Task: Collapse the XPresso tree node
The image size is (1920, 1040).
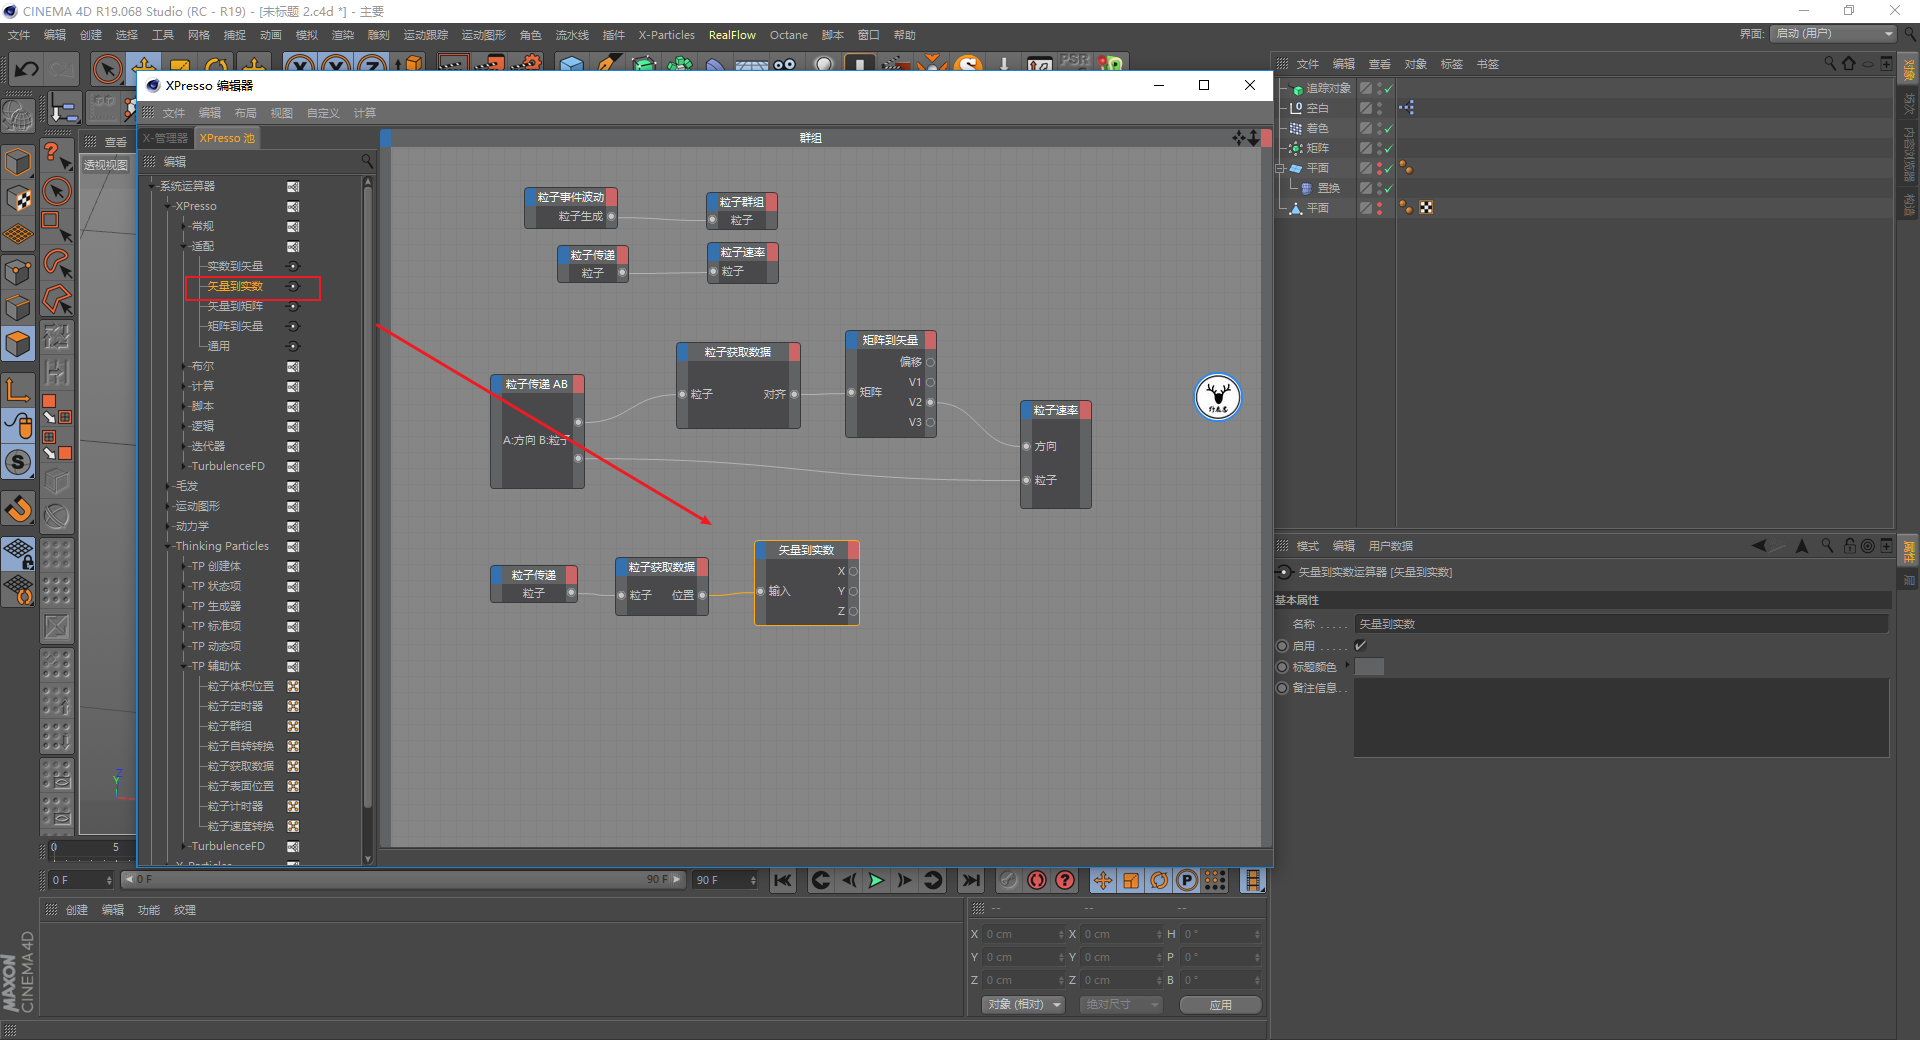Action: (x=169, y=206)
